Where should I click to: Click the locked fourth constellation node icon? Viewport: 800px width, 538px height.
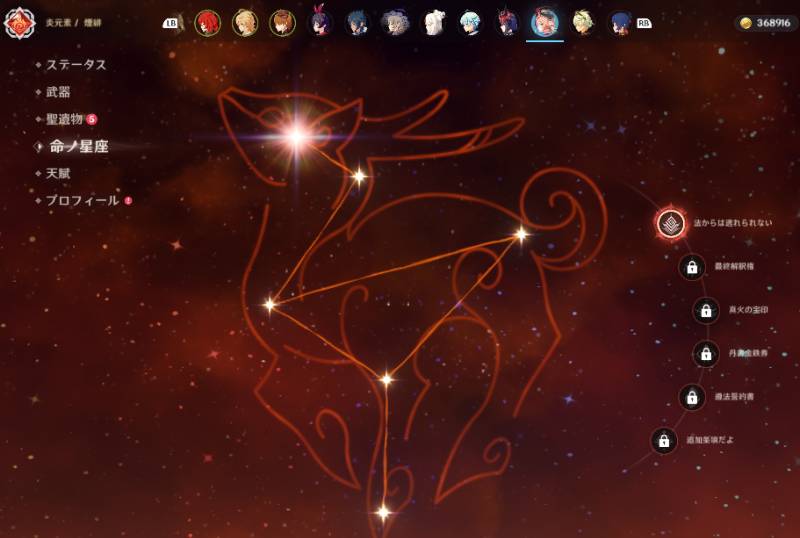tap(706, 353)
